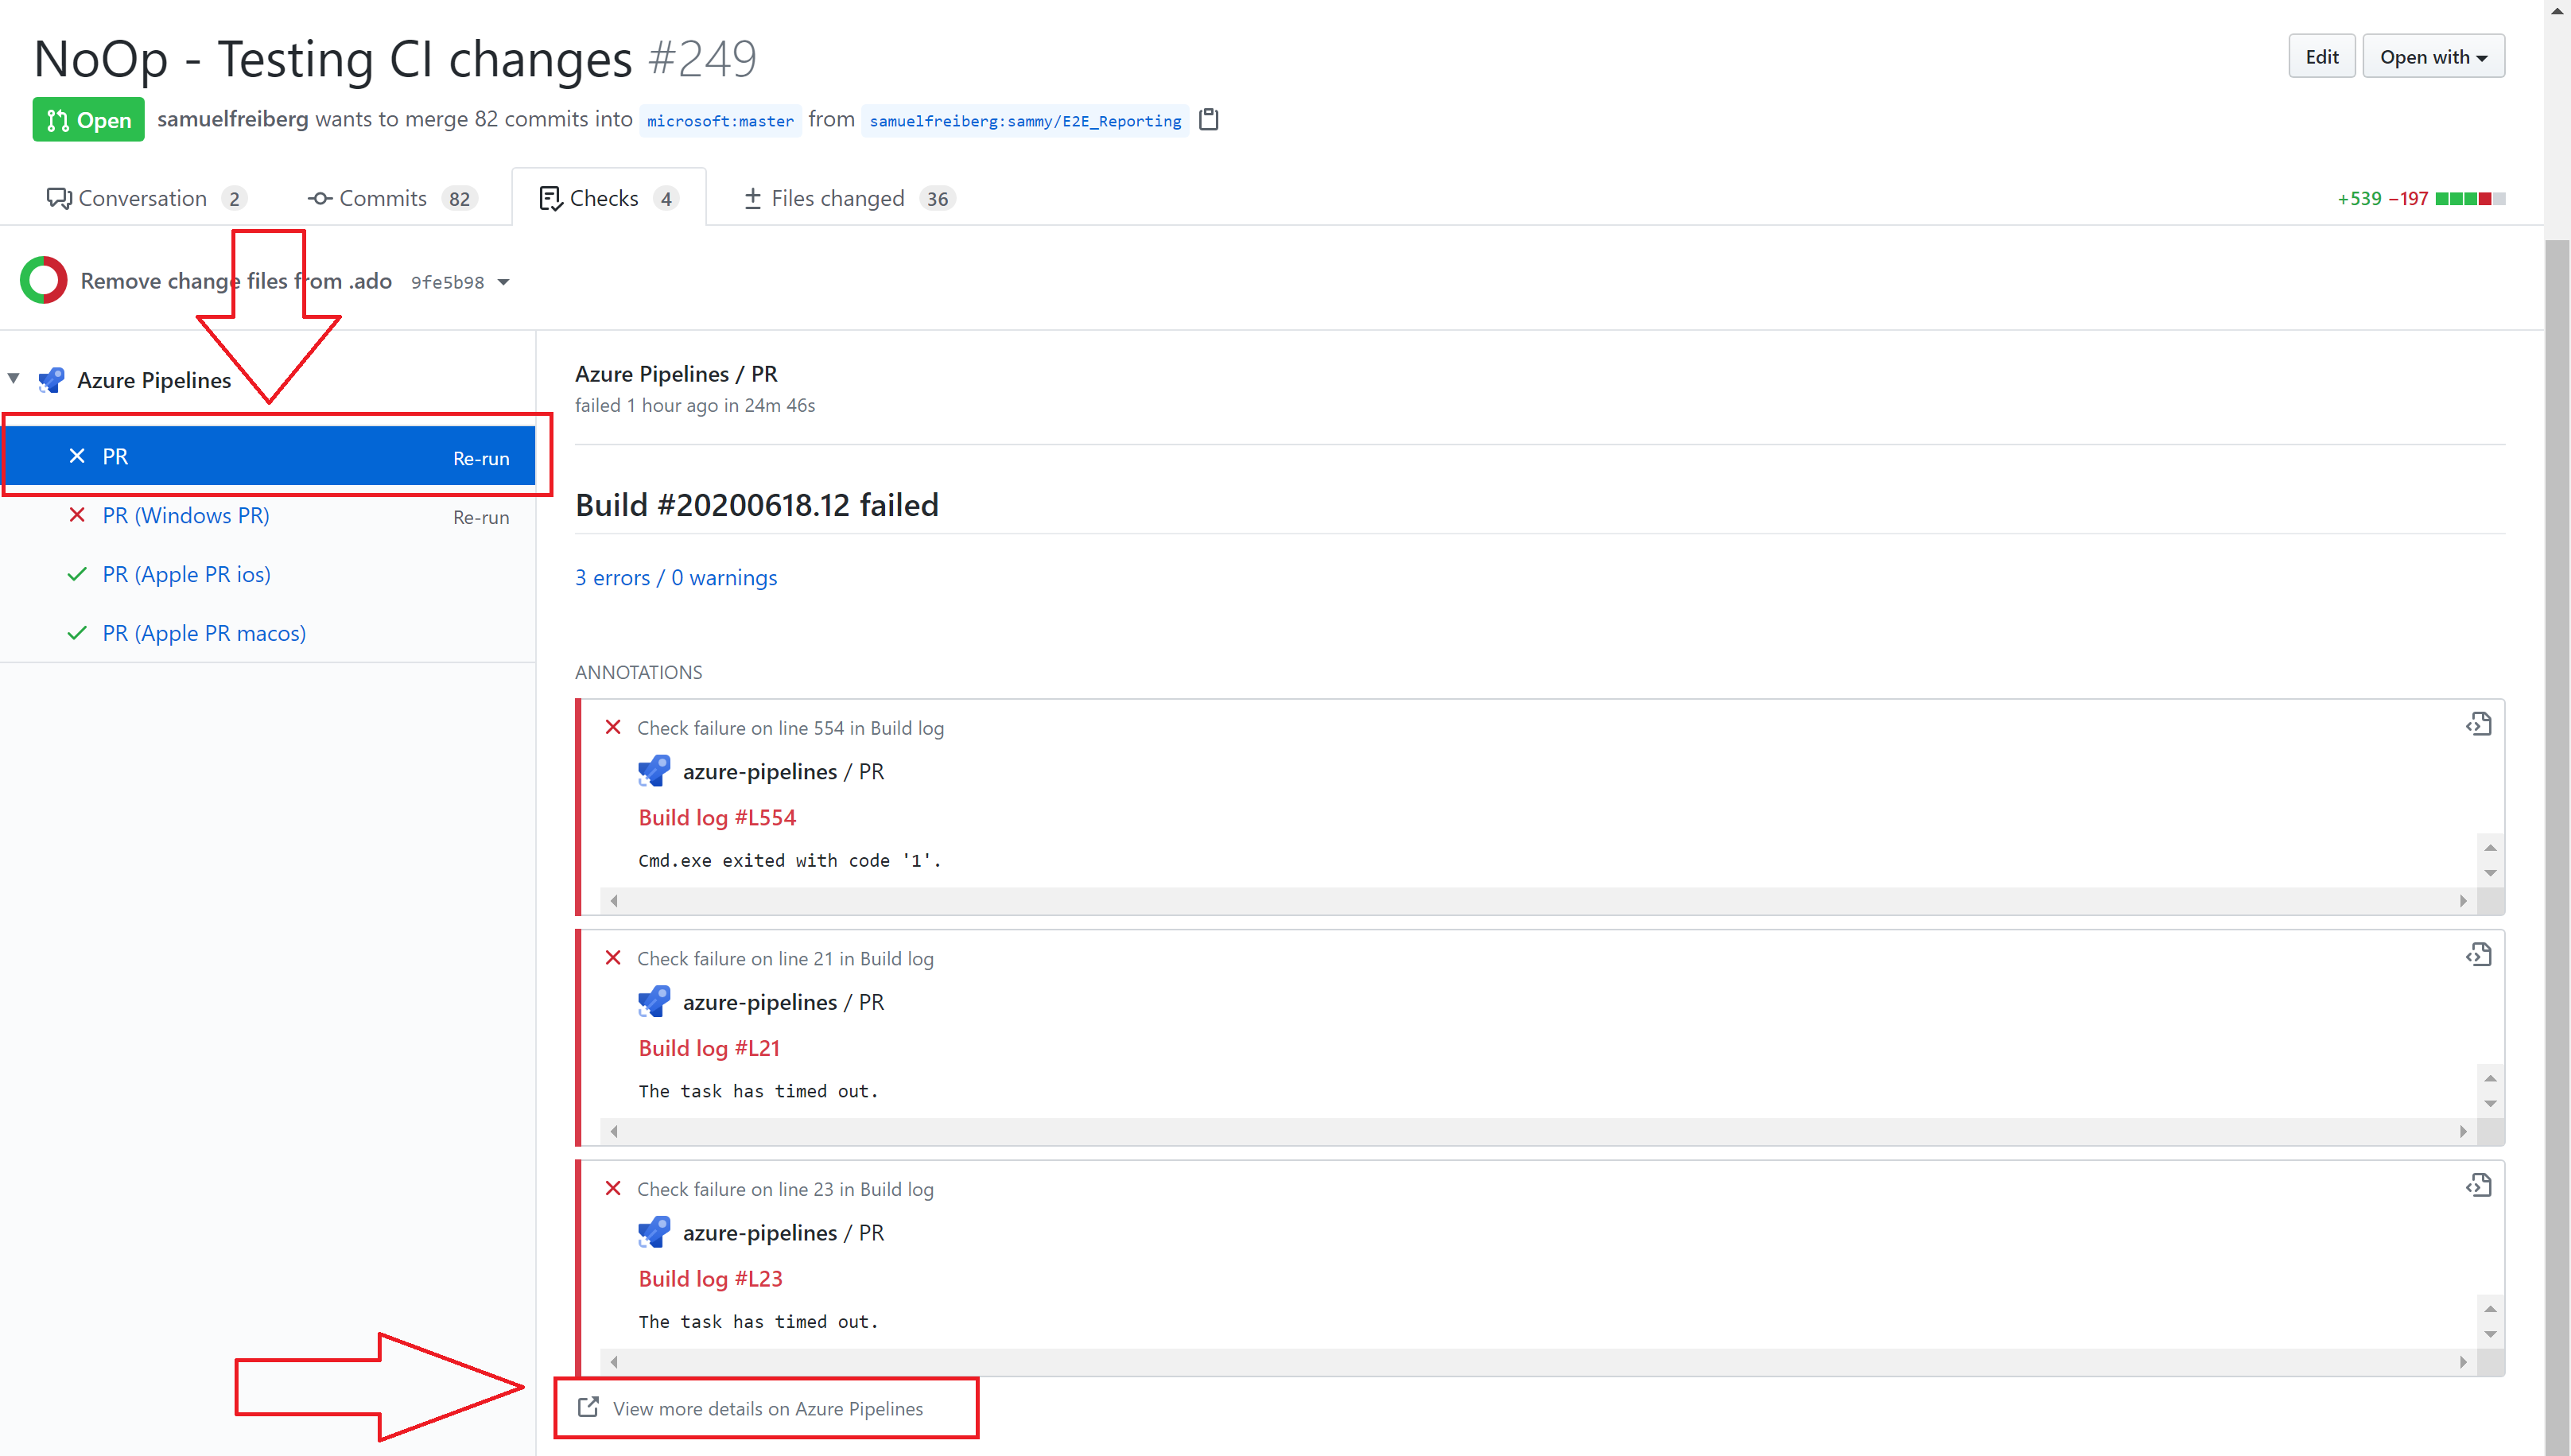Viewport: 2571px width, 1456px height.
Task: Open Build log #L554 link
Action: pyautogui.click(x=717, y=817)
